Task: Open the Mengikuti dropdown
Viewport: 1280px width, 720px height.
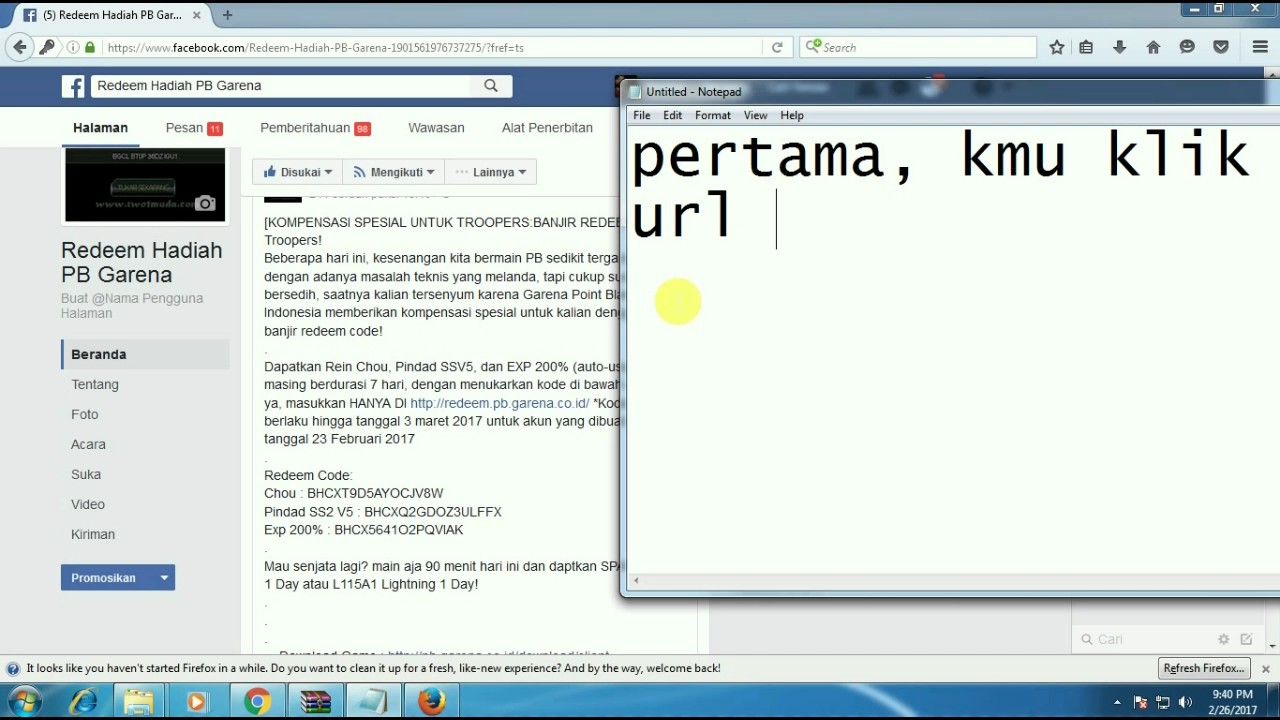Action: coord(394,172)
